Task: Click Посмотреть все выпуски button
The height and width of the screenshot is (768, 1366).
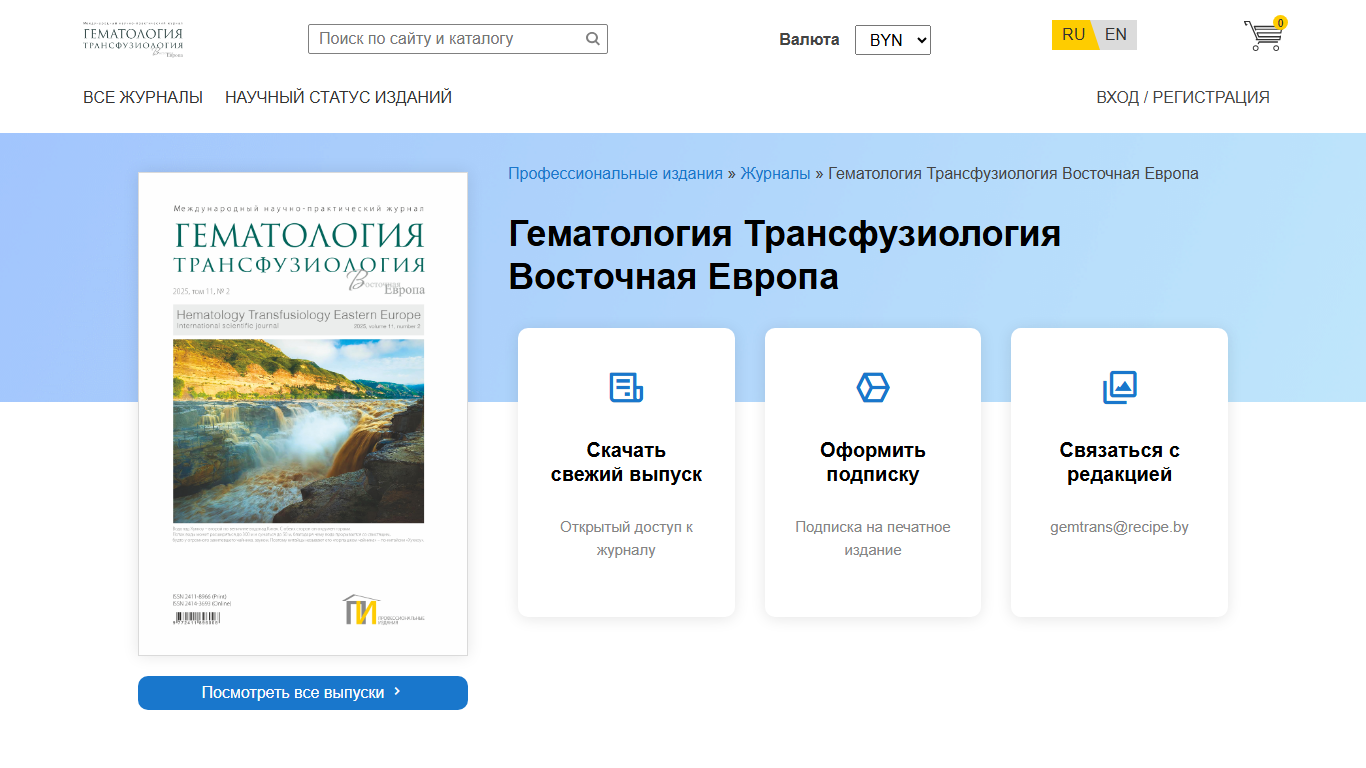Action: 303,693
